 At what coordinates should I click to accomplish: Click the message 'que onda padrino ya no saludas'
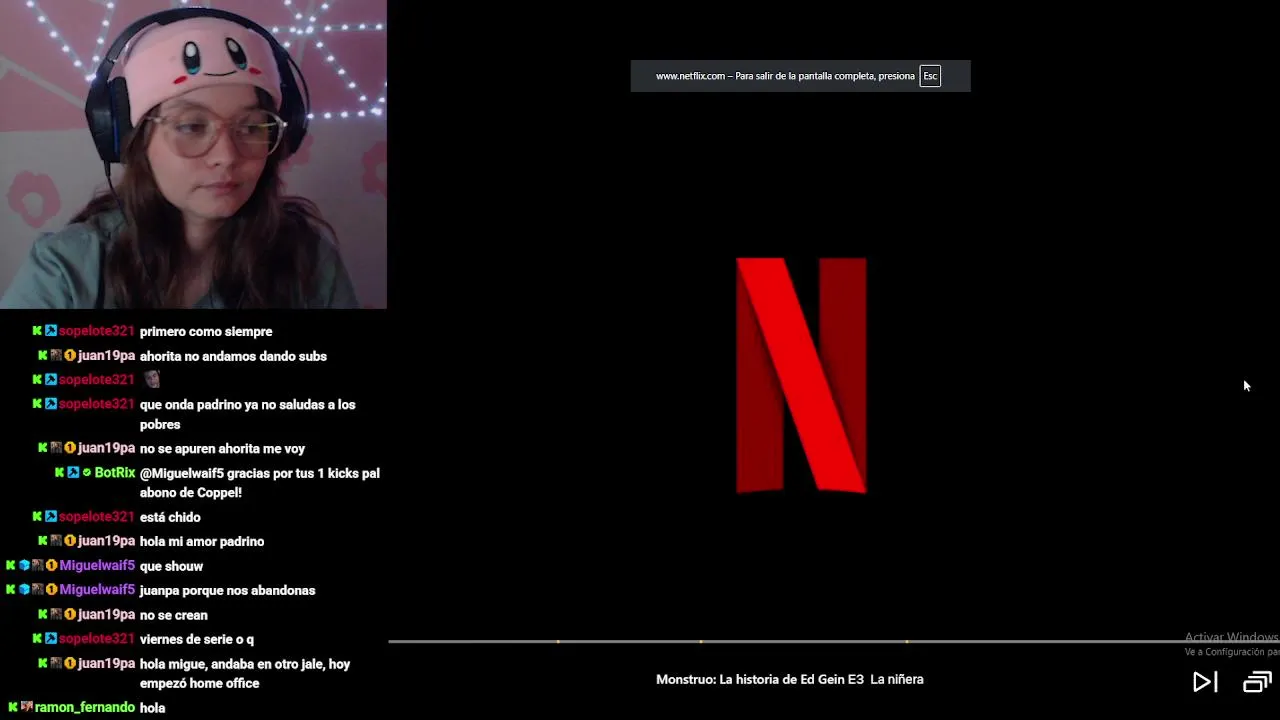247,414
